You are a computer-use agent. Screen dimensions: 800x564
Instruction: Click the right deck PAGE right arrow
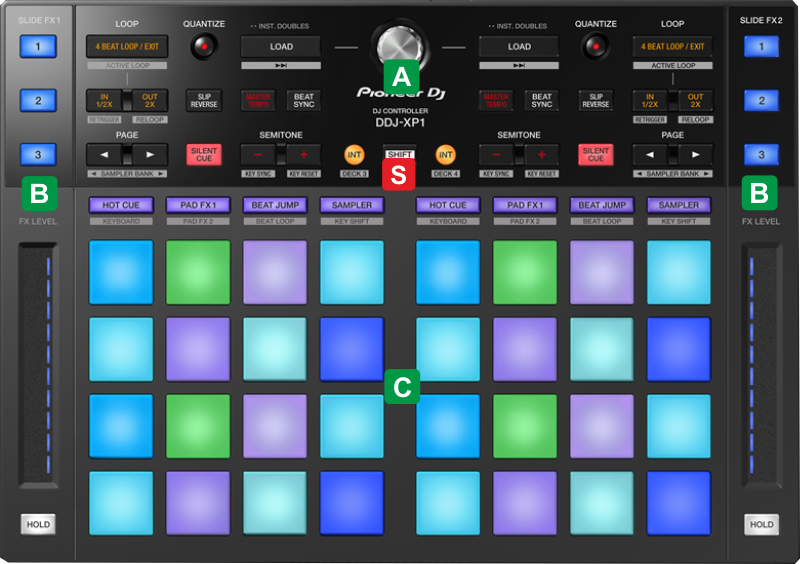pyautogui.click(x=695, y=154)
